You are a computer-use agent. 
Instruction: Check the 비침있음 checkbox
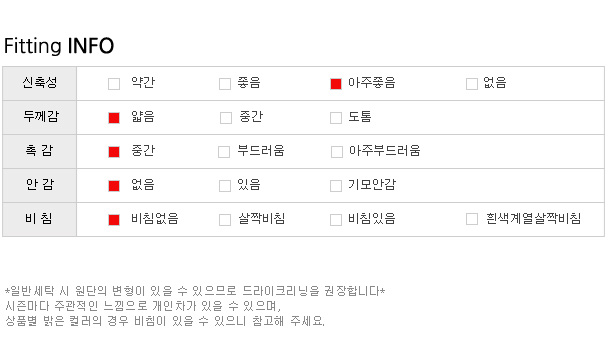336,220
